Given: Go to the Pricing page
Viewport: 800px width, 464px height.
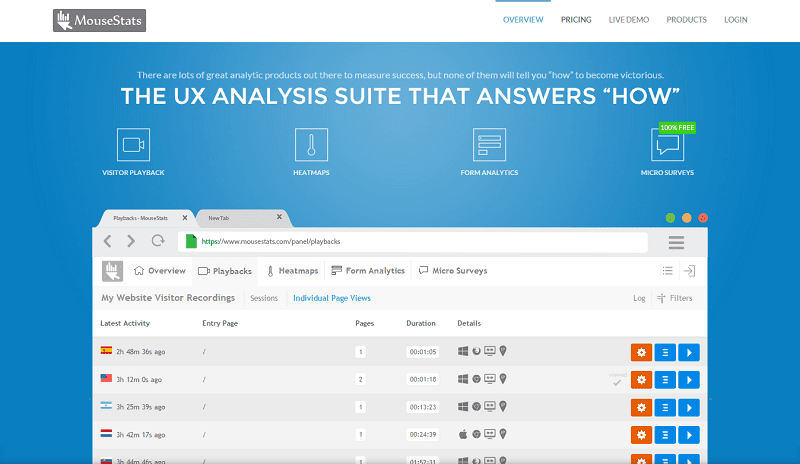Looking at the screenshot, I should [576, 20].
